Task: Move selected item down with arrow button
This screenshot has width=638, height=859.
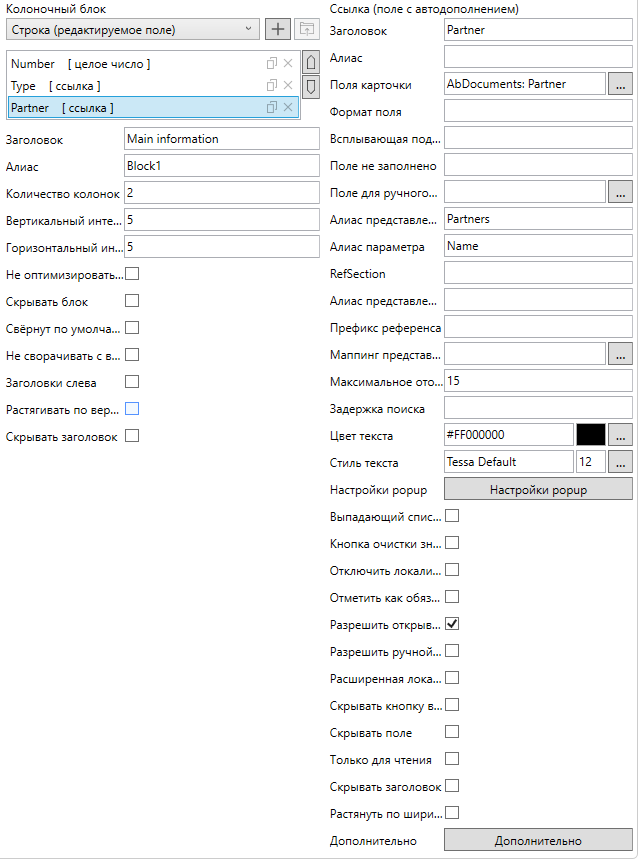Action: coord(310,87)
